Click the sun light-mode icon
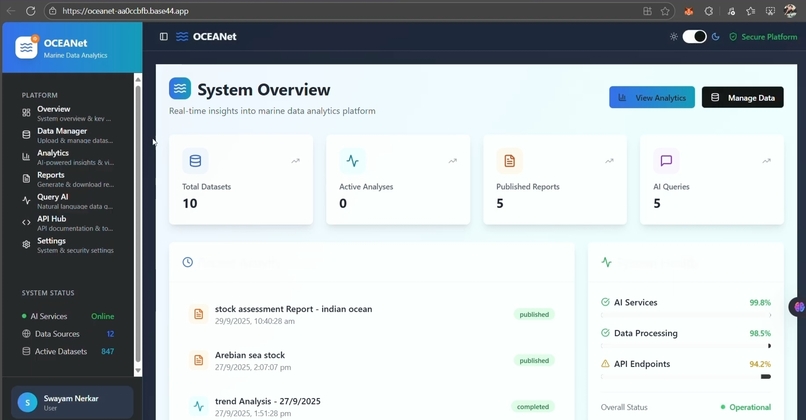 [x=673, y=36]
